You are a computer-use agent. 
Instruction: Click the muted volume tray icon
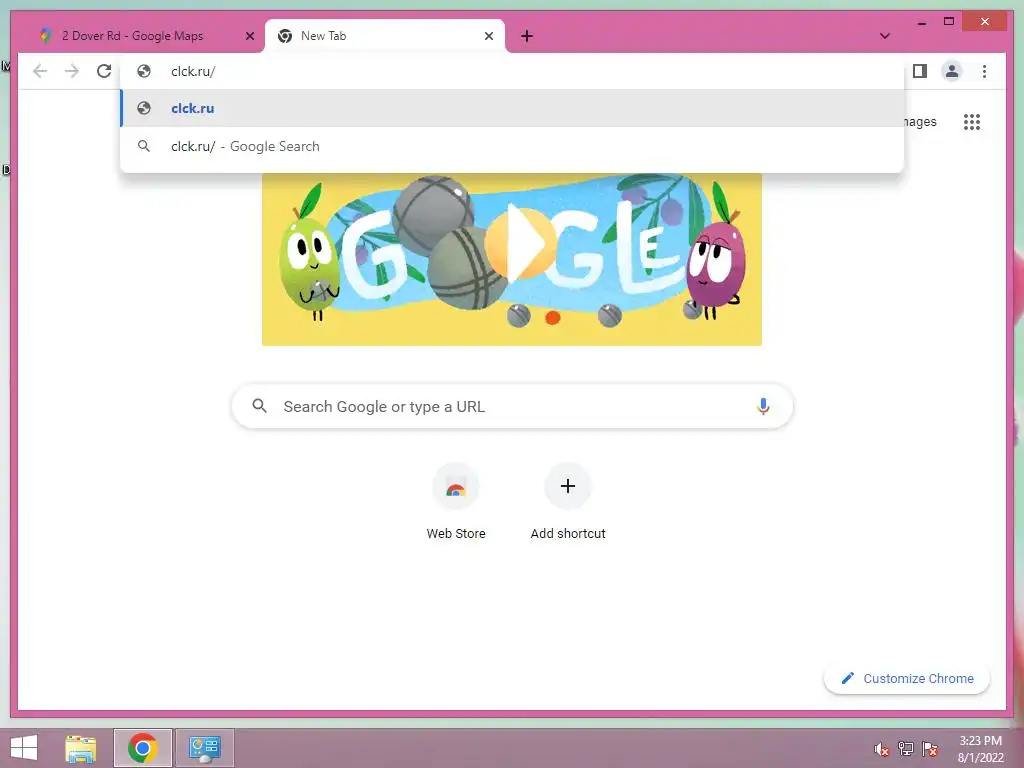pos(881,749)
